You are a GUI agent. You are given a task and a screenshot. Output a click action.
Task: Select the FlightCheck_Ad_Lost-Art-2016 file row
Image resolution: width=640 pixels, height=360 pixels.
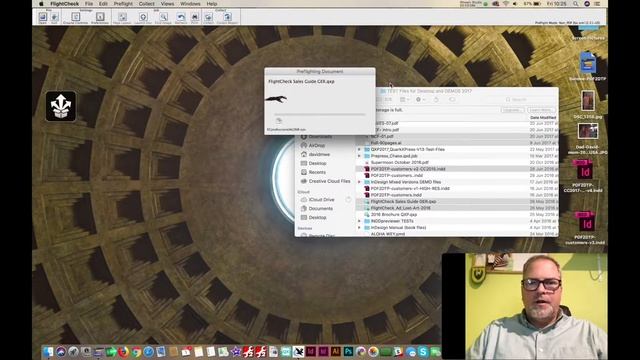click(x=457, y=208)
